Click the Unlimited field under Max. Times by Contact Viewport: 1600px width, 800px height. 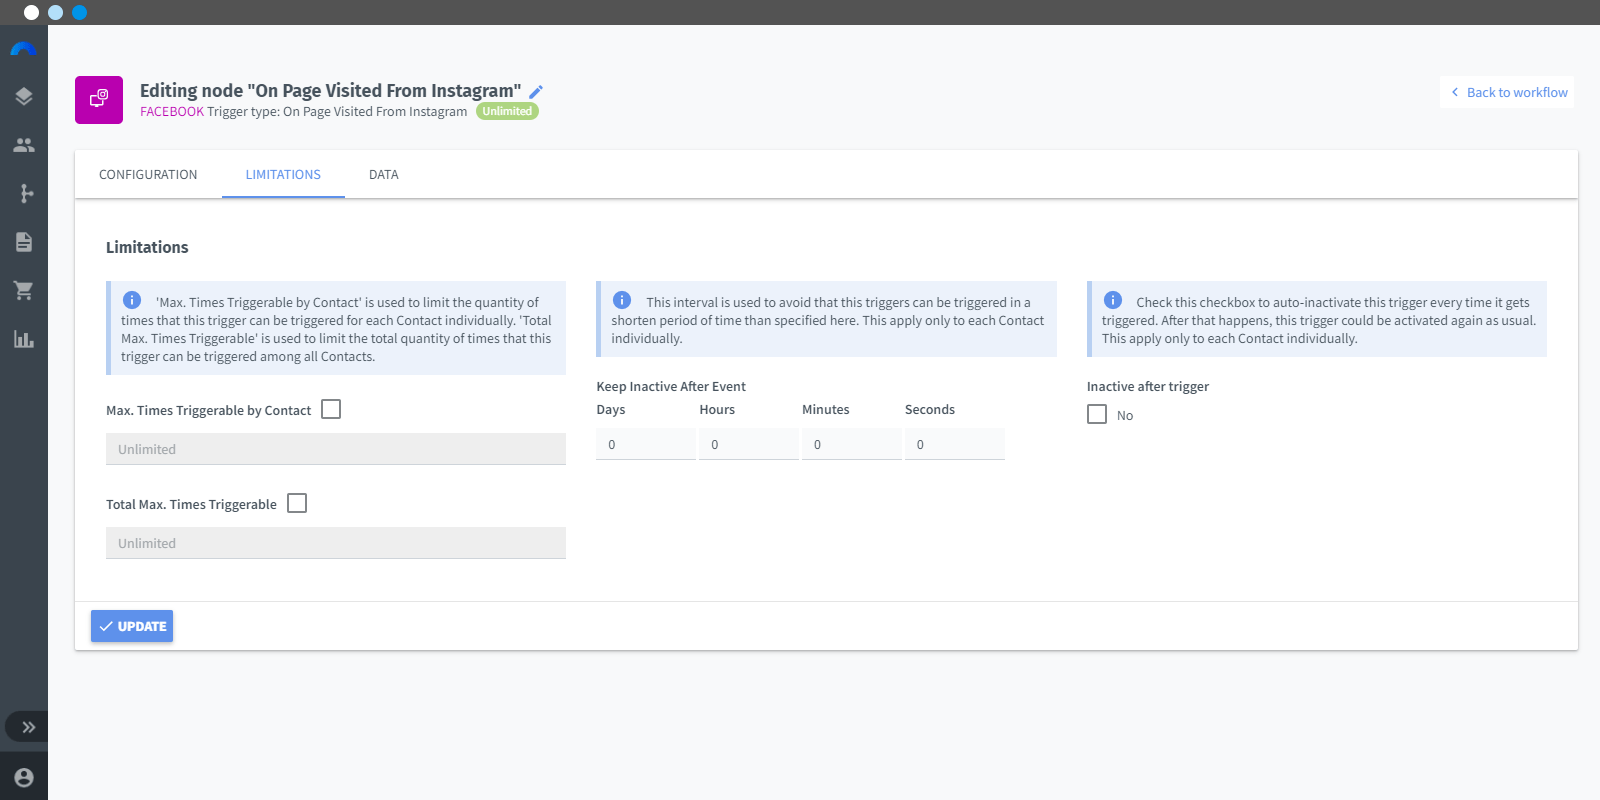pos(336,449)
